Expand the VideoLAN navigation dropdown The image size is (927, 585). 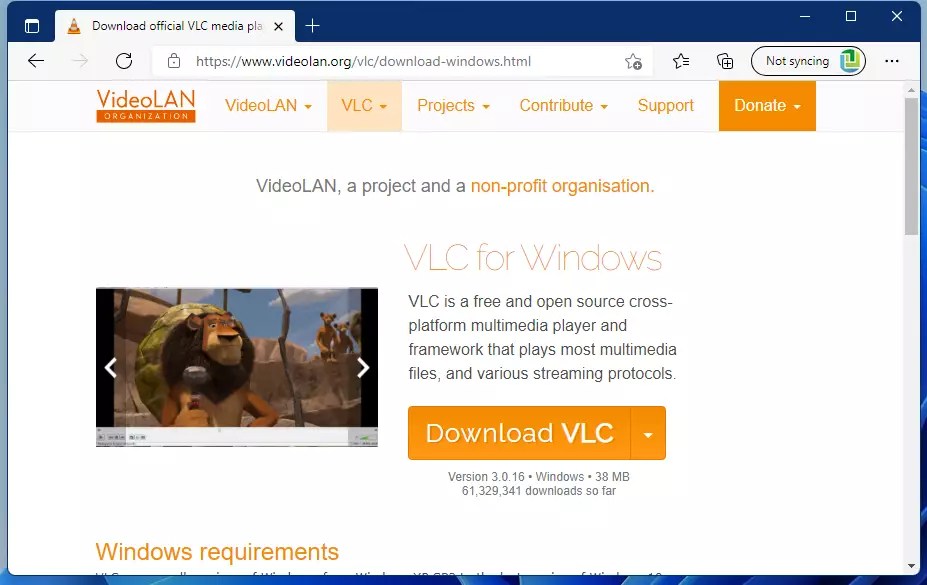[x=268, y=106]
